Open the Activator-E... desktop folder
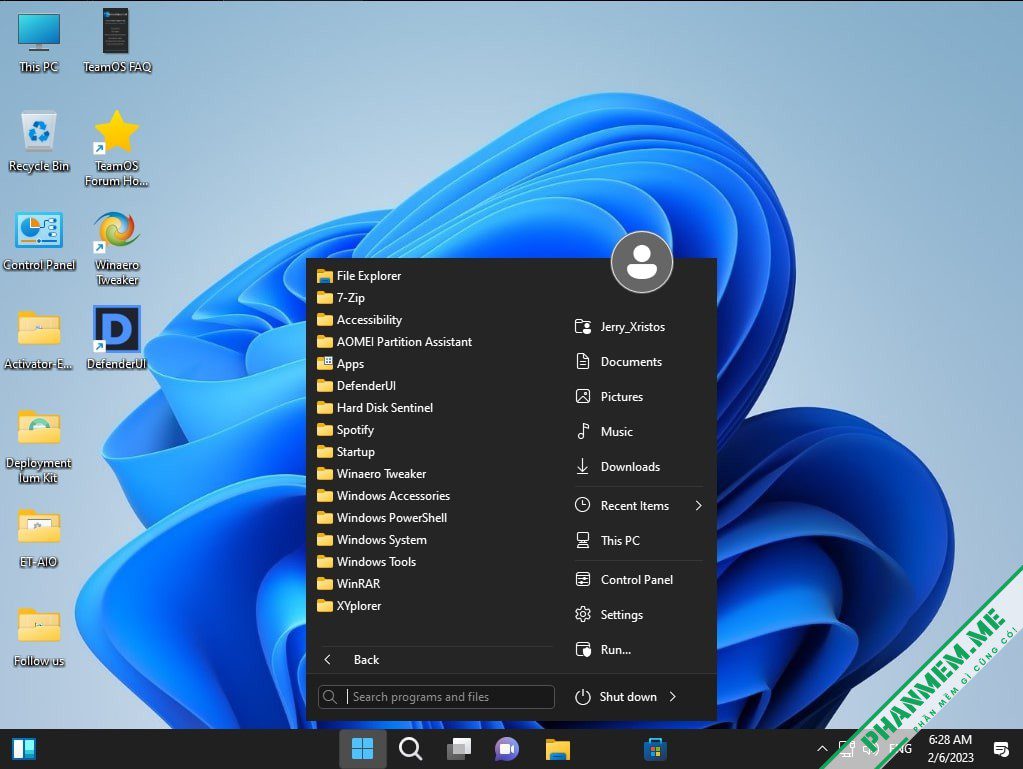This screenshot has width=1023, height=769. pyautogui.click(x=39, y=339)
